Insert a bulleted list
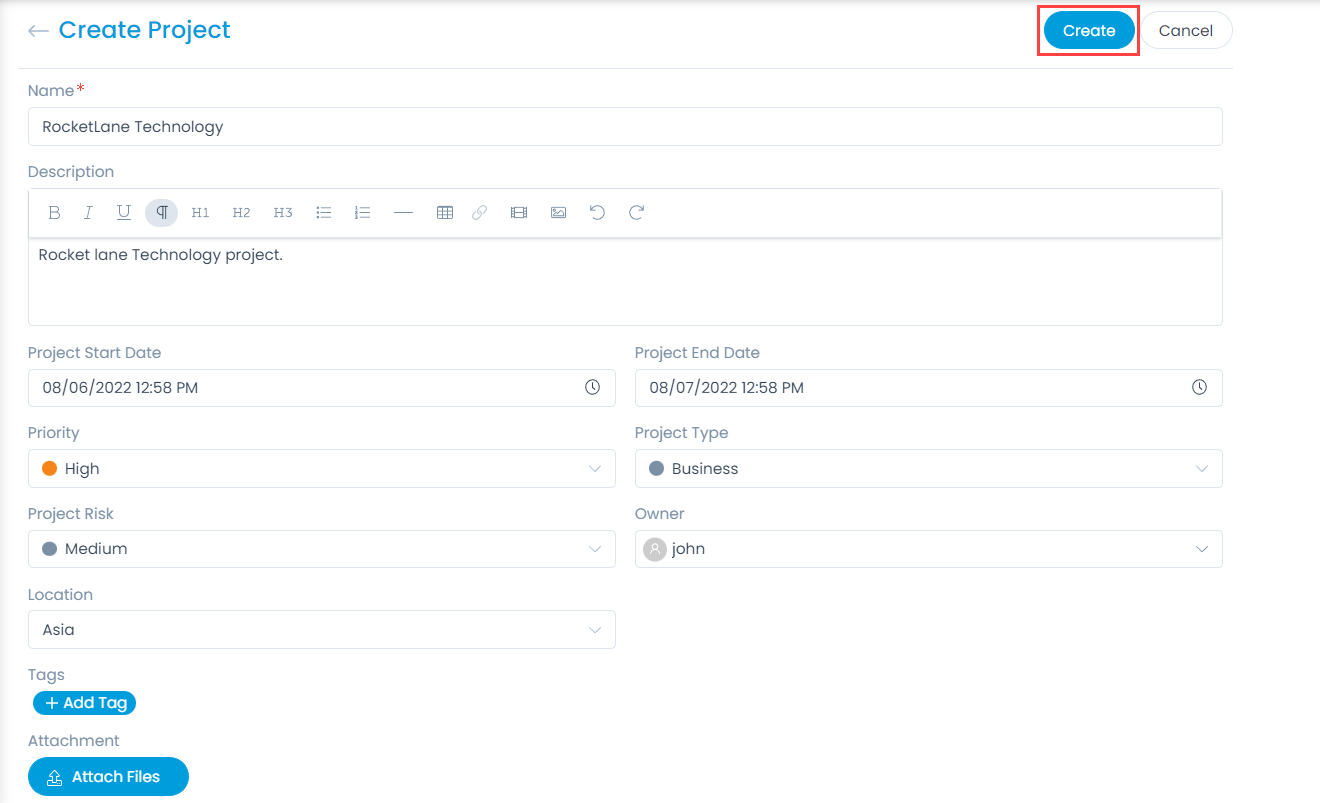Viewport: 1320px width, 803px height. coord(324,212)
